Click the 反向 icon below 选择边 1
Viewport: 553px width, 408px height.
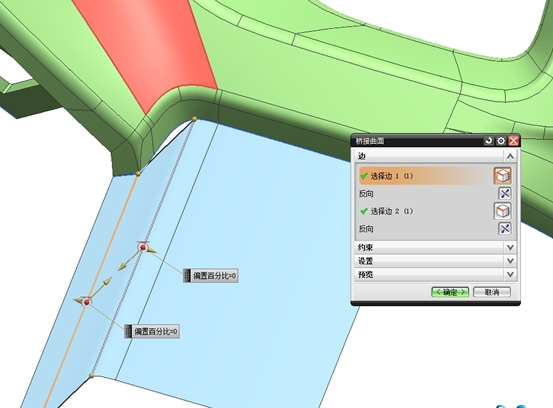pyautogui.click(x=505, y=193)
